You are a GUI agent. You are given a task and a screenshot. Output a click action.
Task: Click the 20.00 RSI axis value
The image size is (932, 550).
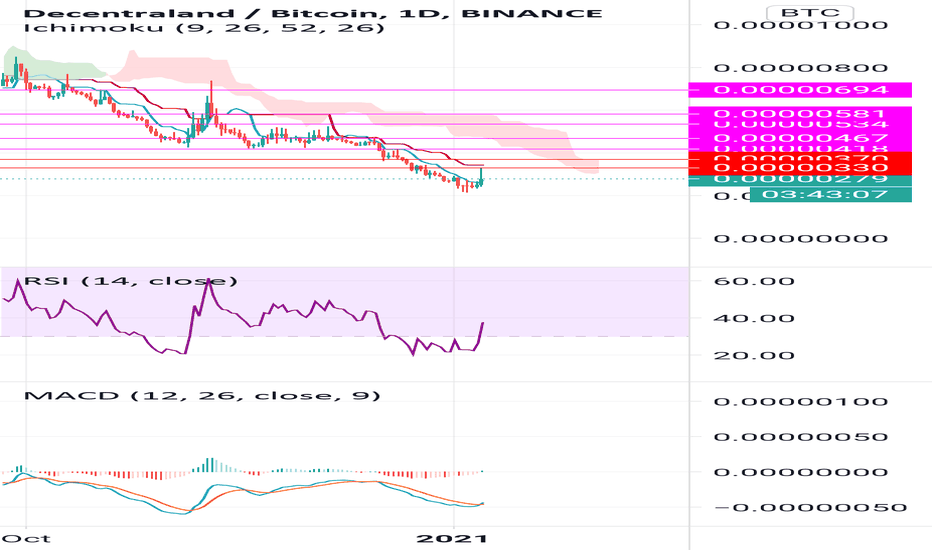point(754,356)
